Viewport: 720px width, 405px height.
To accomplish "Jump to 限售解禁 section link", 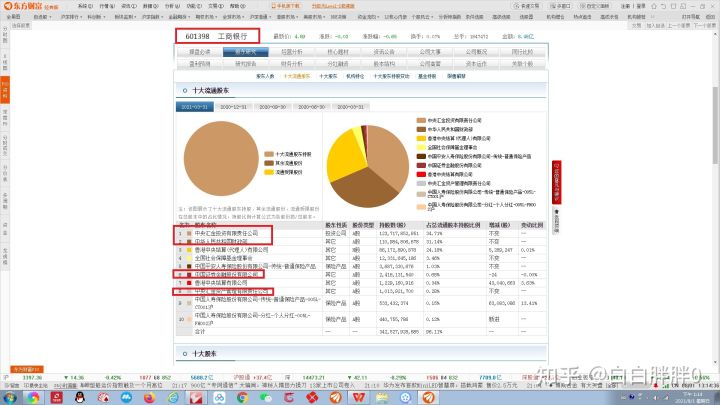I will click(456, 76).
